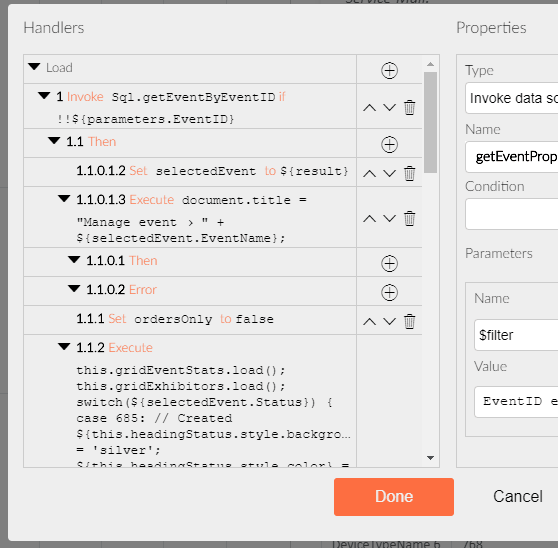The image size is (558, 548).
Task: Click the EventID parameter value field
Action: 516,402
